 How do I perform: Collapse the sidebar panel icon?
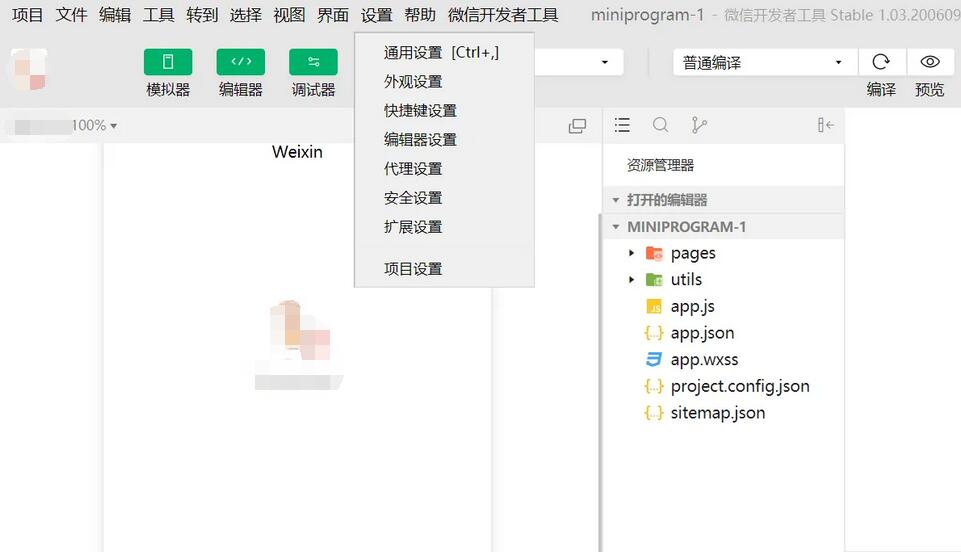coord(826,125)
